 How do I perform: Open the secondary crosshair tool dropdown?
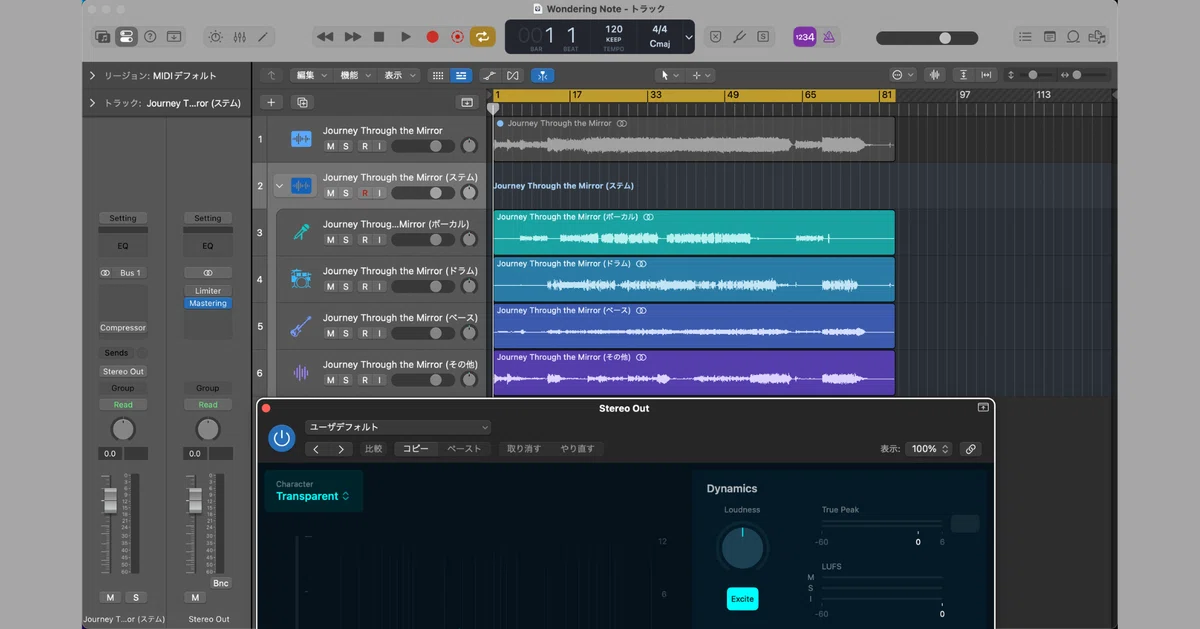(701, 75)
